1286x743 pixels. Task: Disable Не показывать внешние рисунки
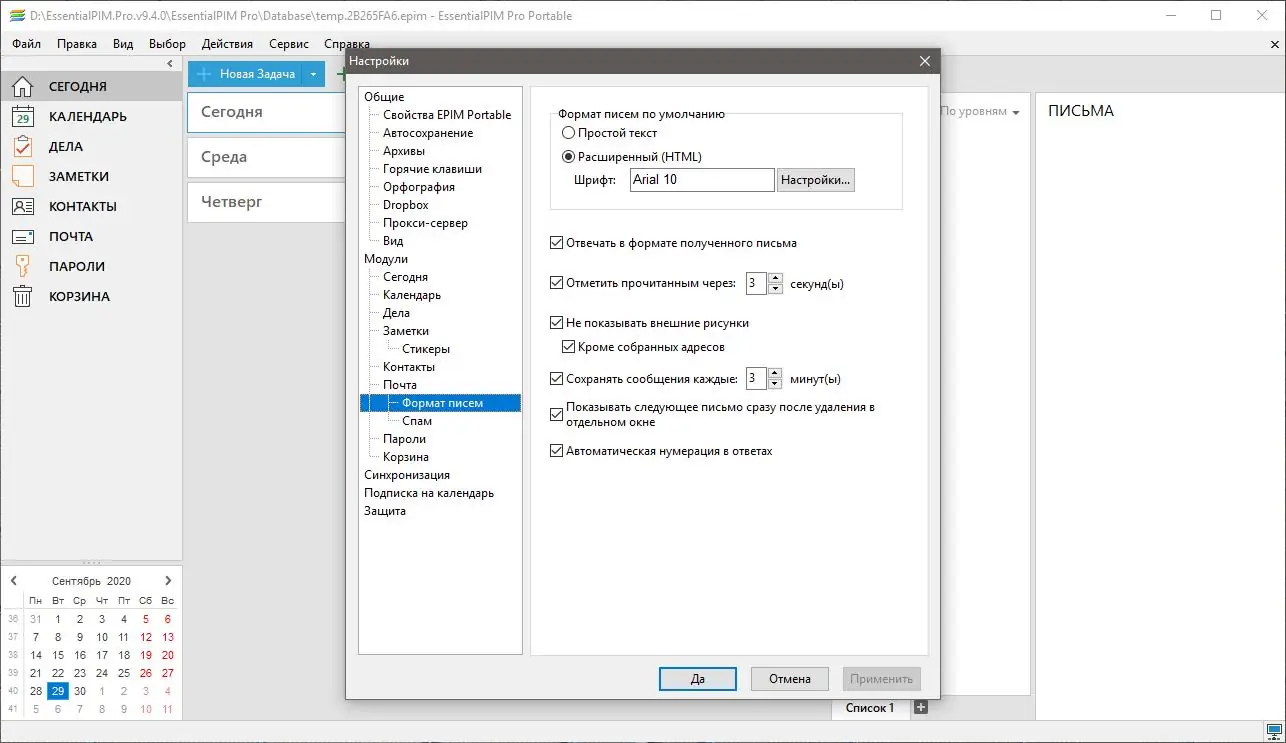pyautogui.click(x=556, y=323)
